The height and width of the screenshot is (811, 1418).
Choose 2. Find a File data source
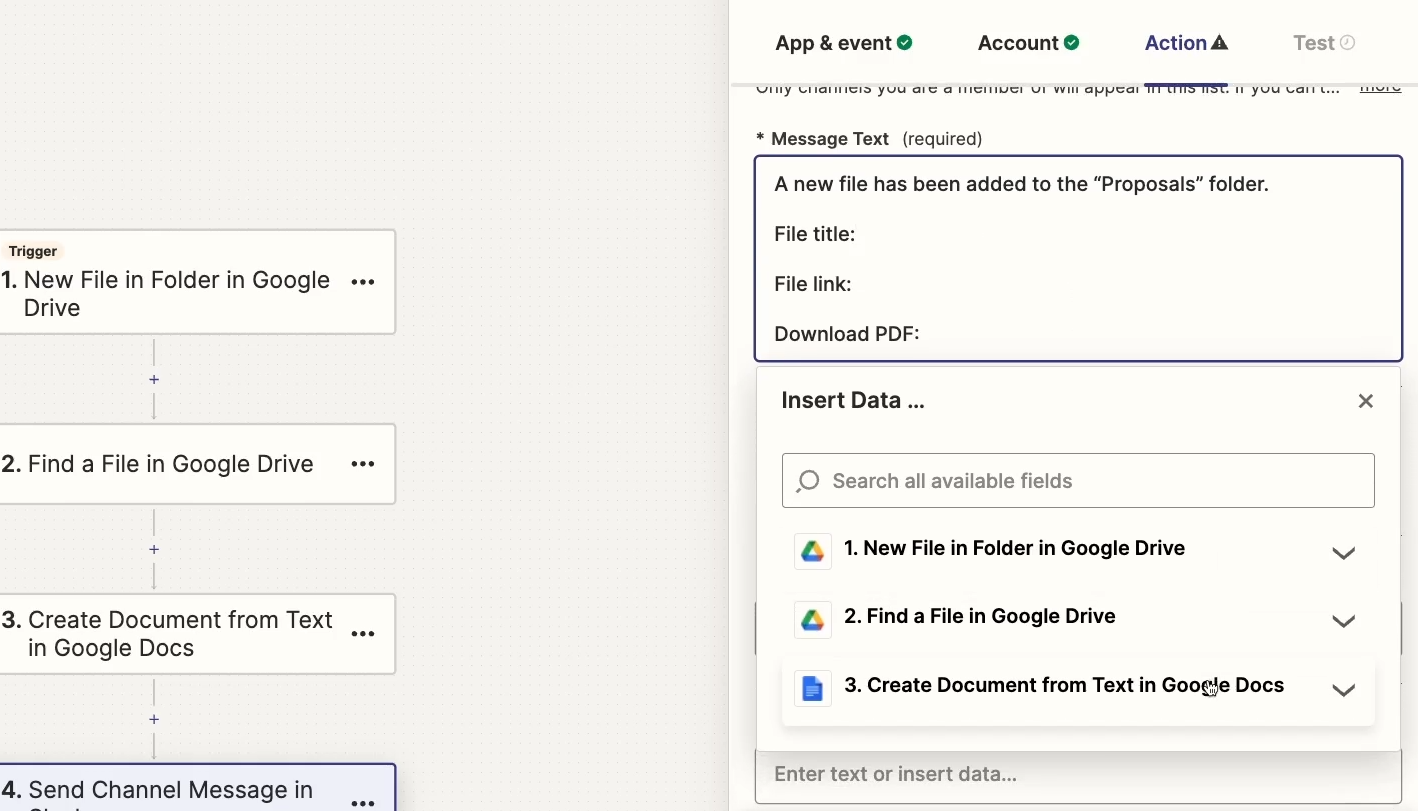[x=1078, y=620]
